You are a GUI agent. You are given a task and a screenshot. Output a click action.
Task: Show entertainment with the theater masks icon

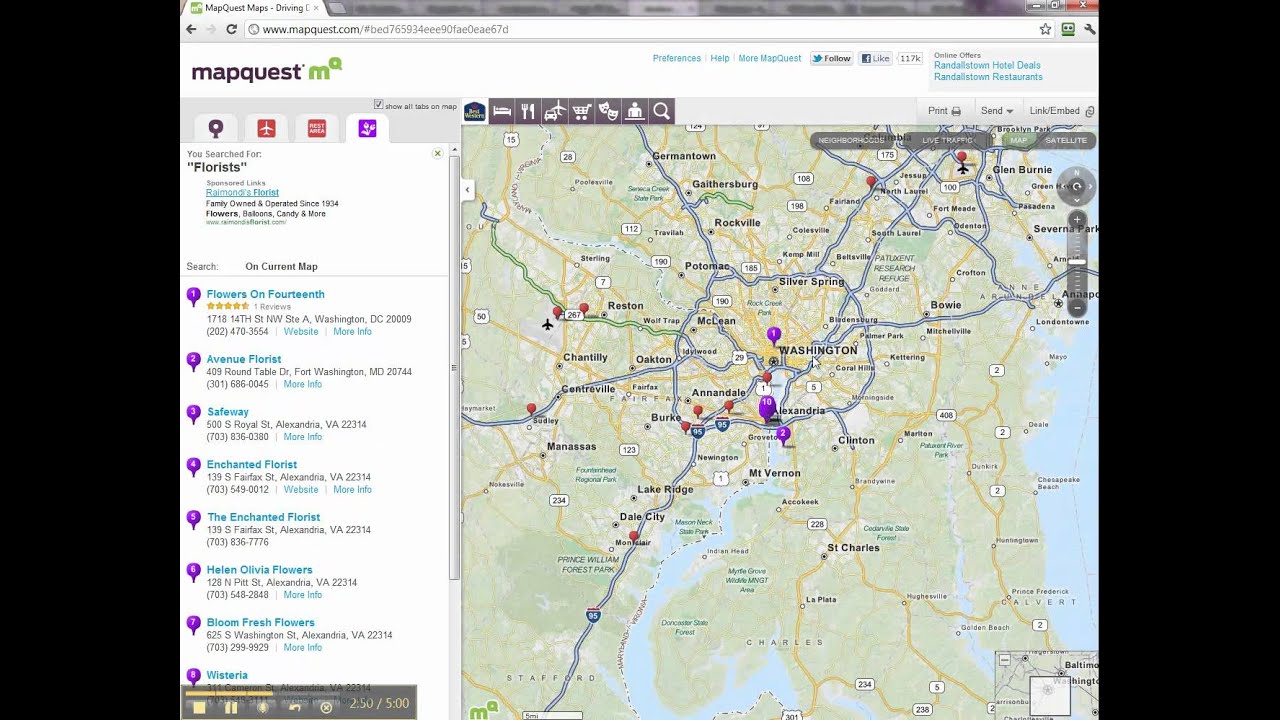coord(608,112)
